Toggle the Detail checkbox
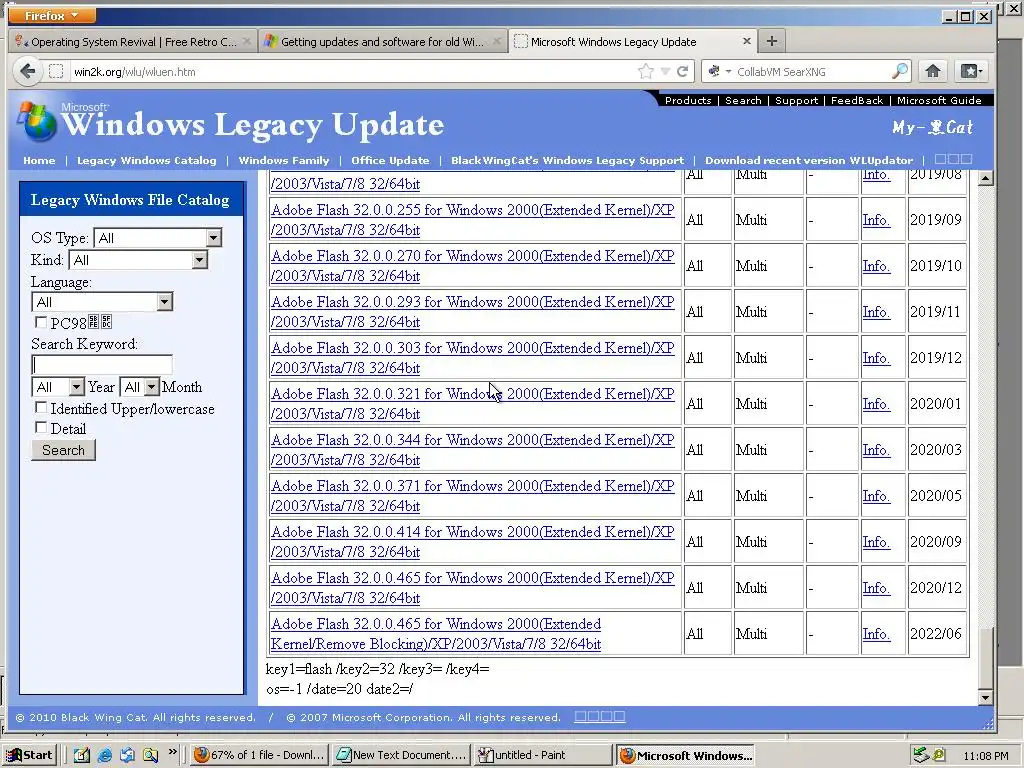This screenshot has width=1024, height=768. 40,428
